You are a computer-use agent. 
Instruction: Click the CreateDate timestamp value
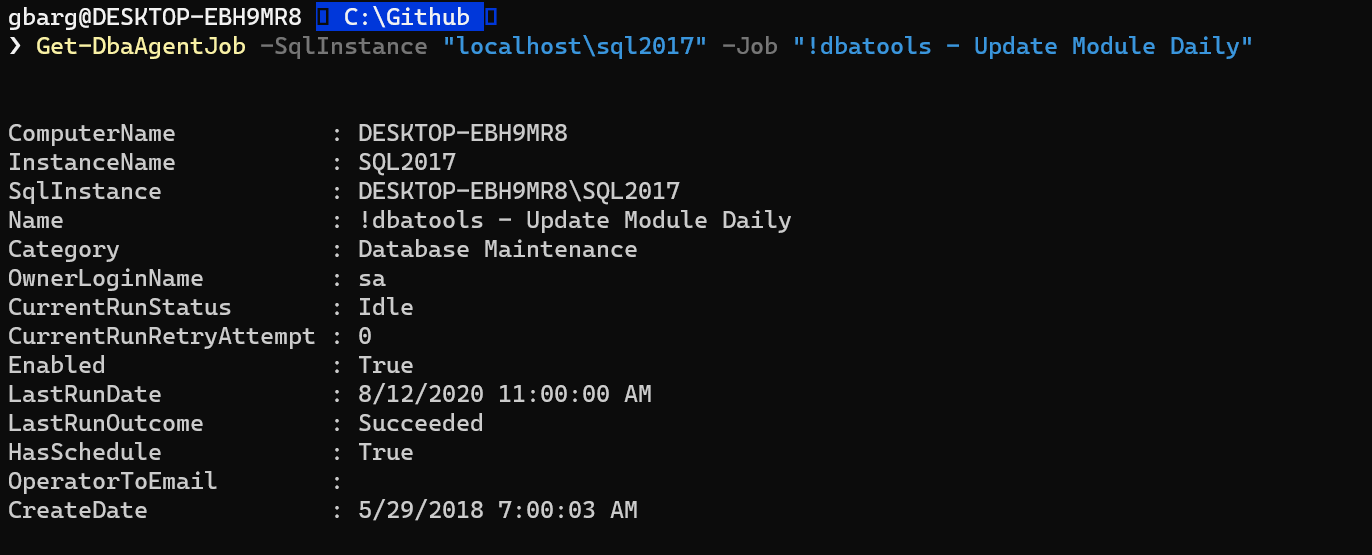(498, 510)
